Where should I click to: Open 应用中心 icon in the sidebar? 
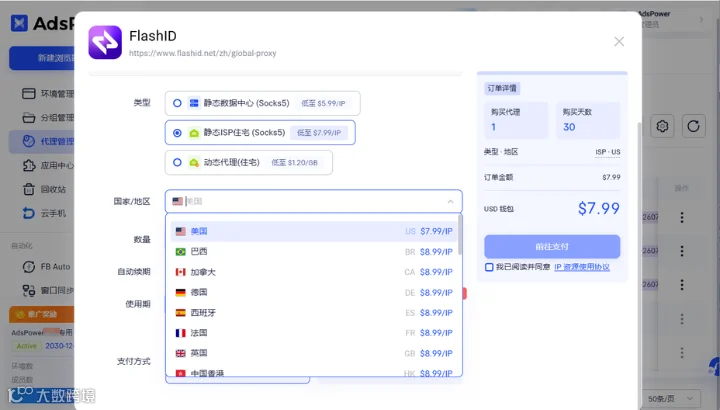click(x=28, y=165)
